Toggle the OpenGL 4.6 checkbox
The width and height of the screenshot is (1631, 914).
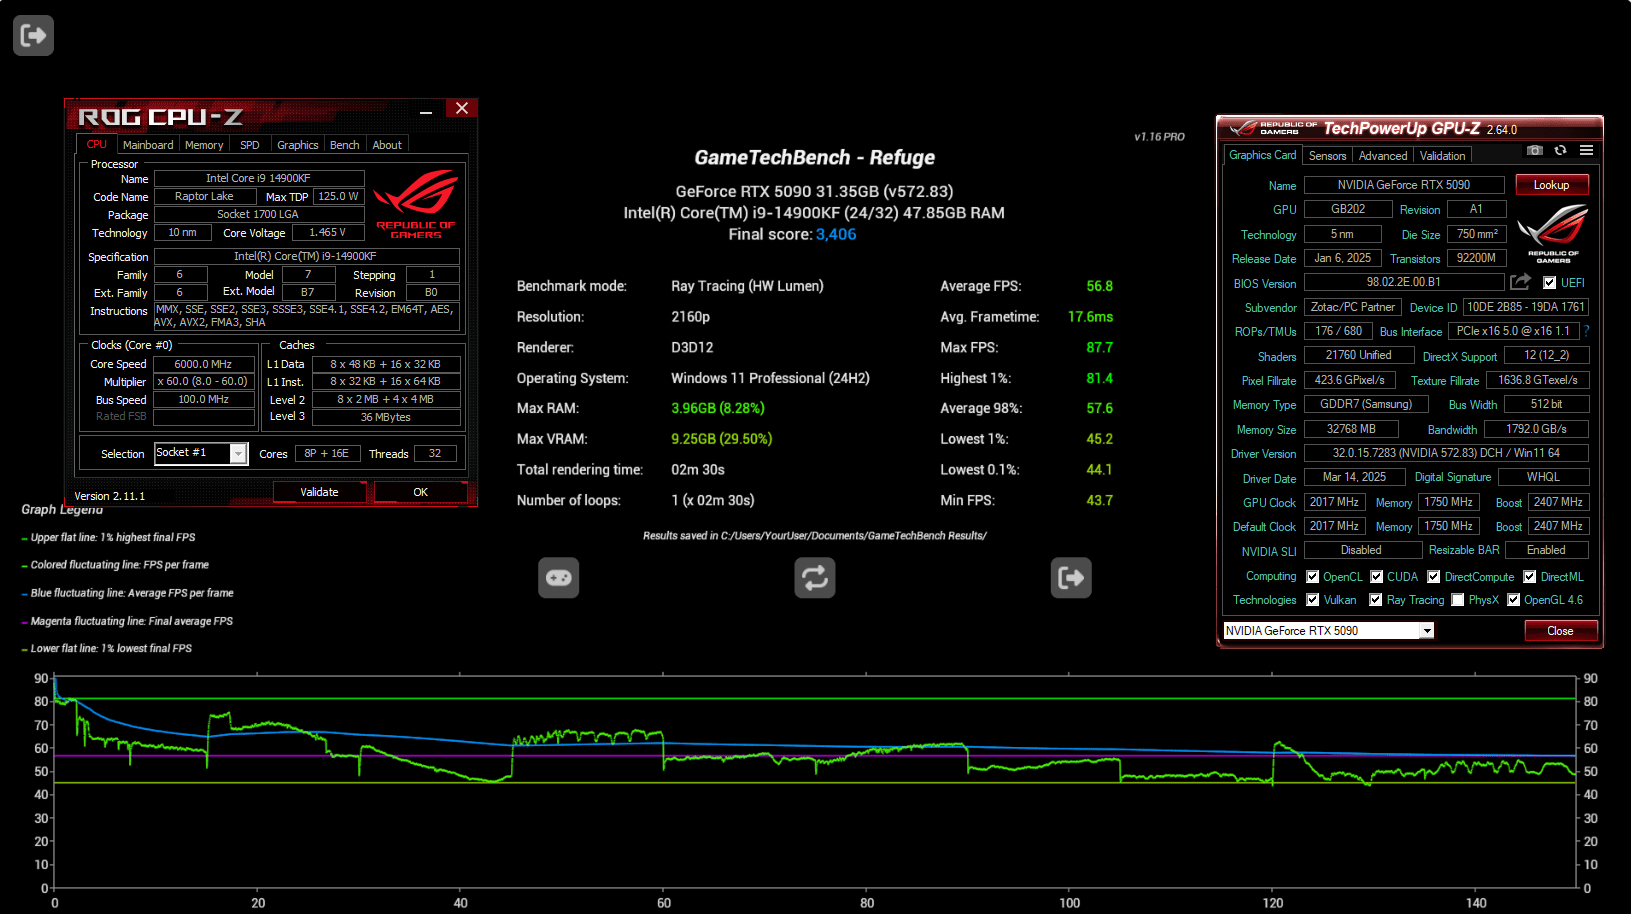click(1513, 600)
